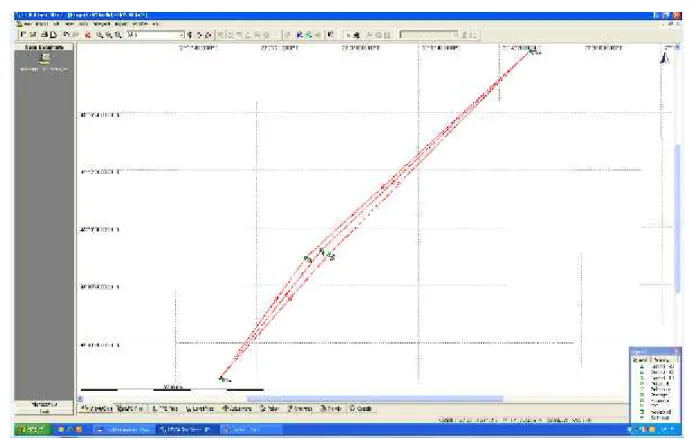
Task: Click the Tools bar below Management
Action: pyautogui.click(x=44, y=411)
